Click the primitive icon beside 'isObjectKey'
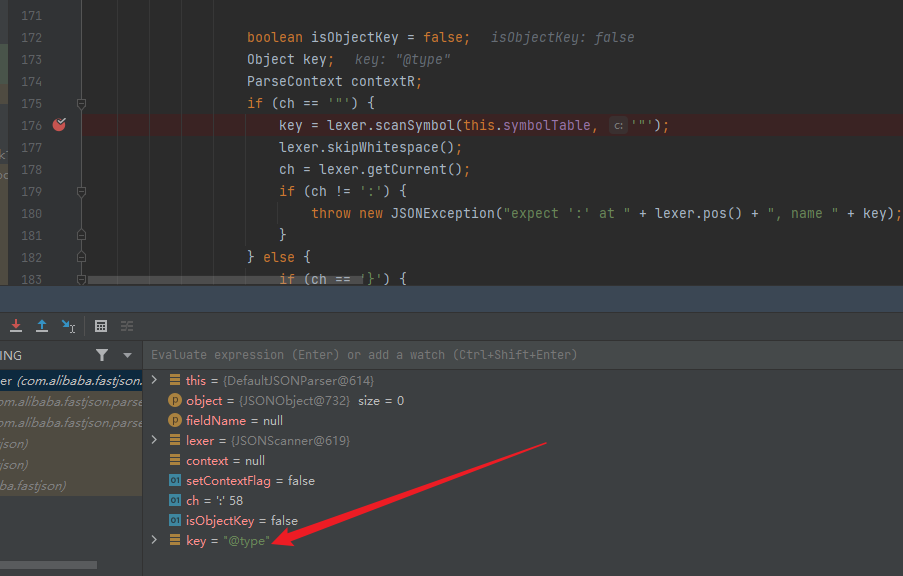Image resolution: width=903 pixels, height=576 pixels. pyautogui.click(x=174, y=520)
